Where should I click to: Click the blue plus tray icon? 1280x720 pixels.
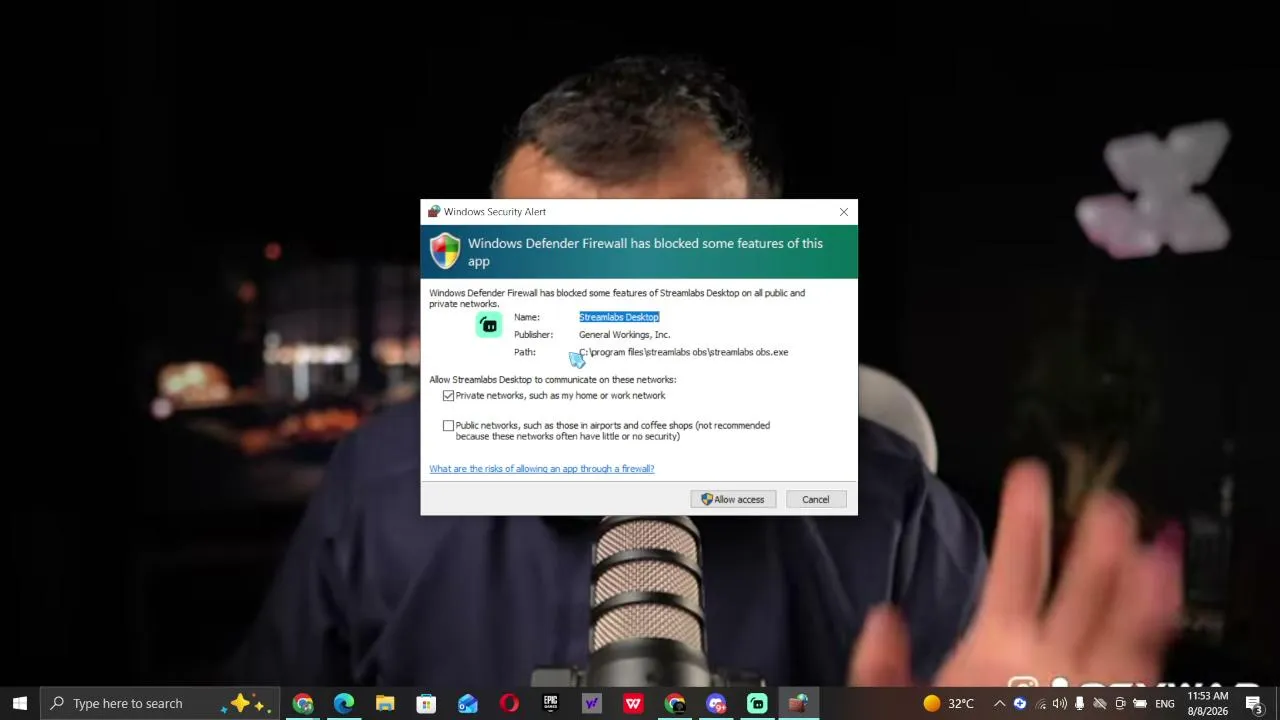point(1020,703)
